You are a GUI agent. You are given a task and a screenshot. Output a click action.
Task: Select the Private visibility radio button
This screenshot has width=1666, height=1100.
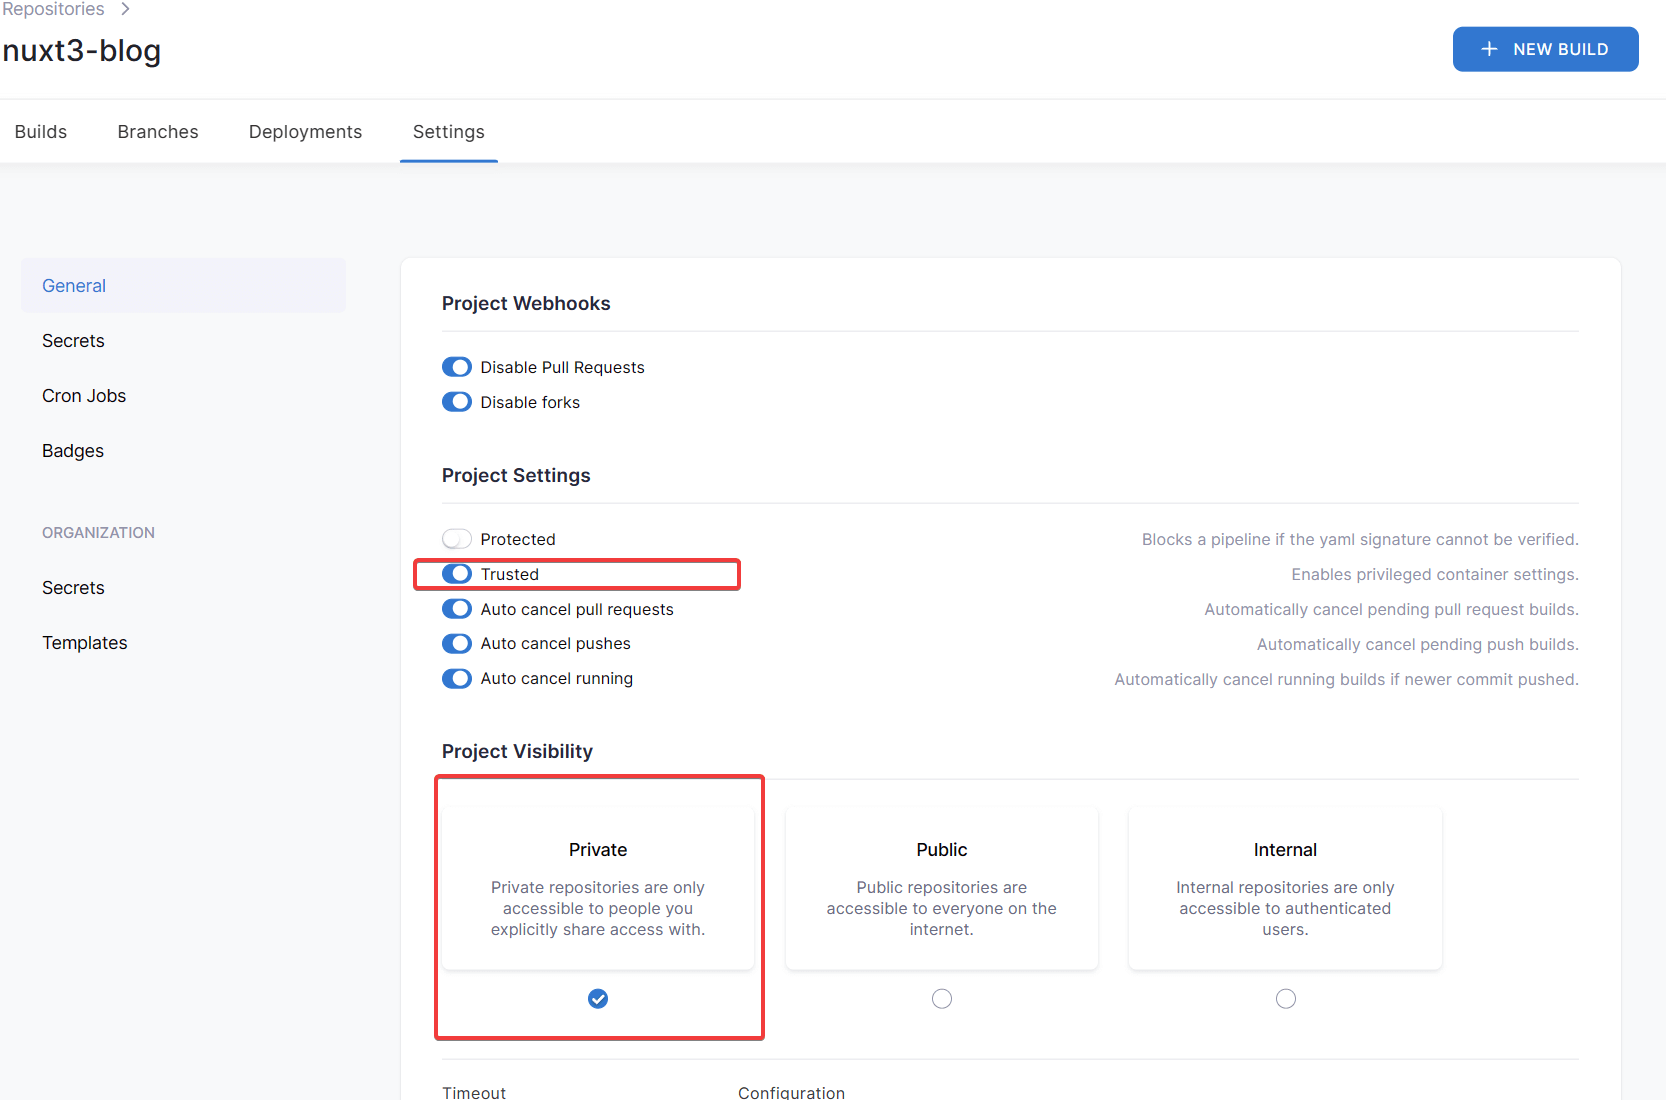[598, 999]
